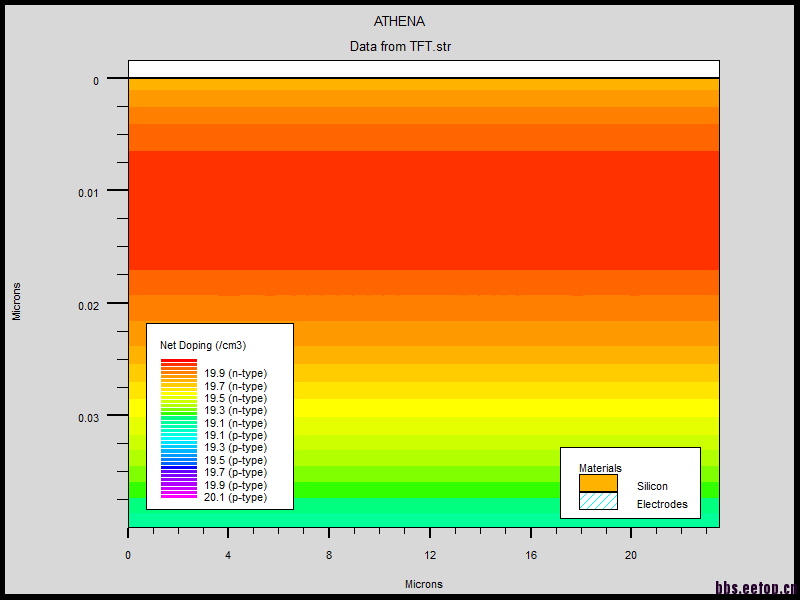Click the 20 tick label on X axis

tap(630, 555)
